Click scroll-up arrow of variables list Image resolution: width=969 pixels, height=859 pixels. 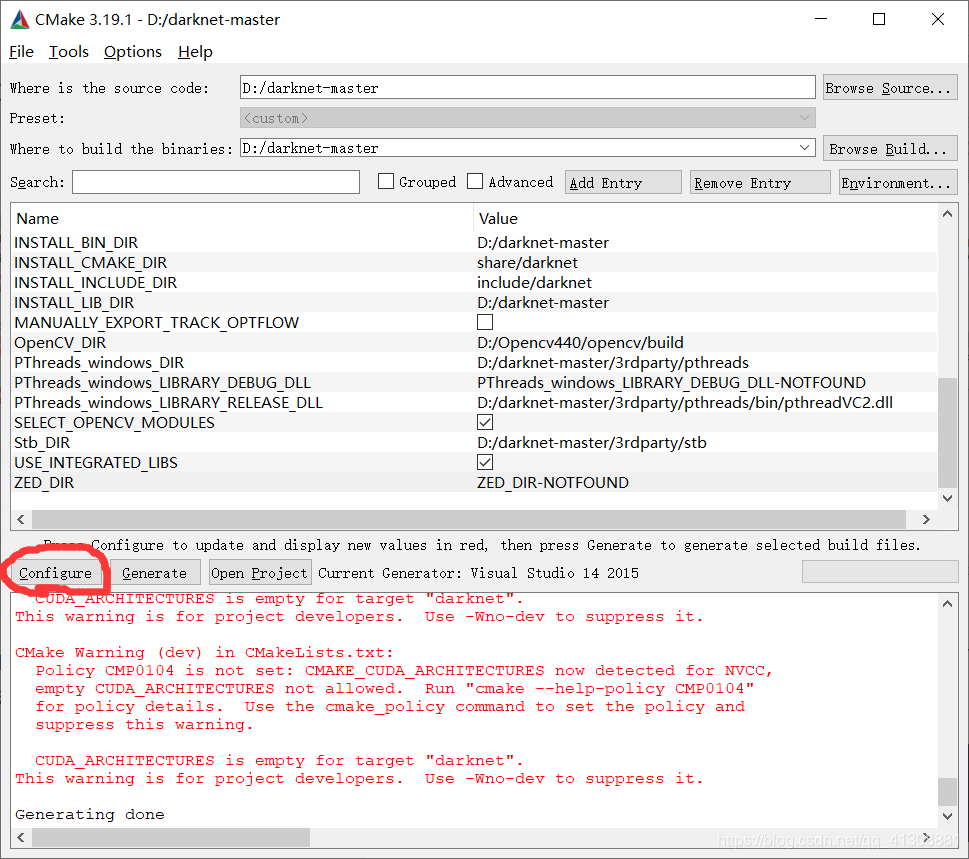tap(947, 214)
